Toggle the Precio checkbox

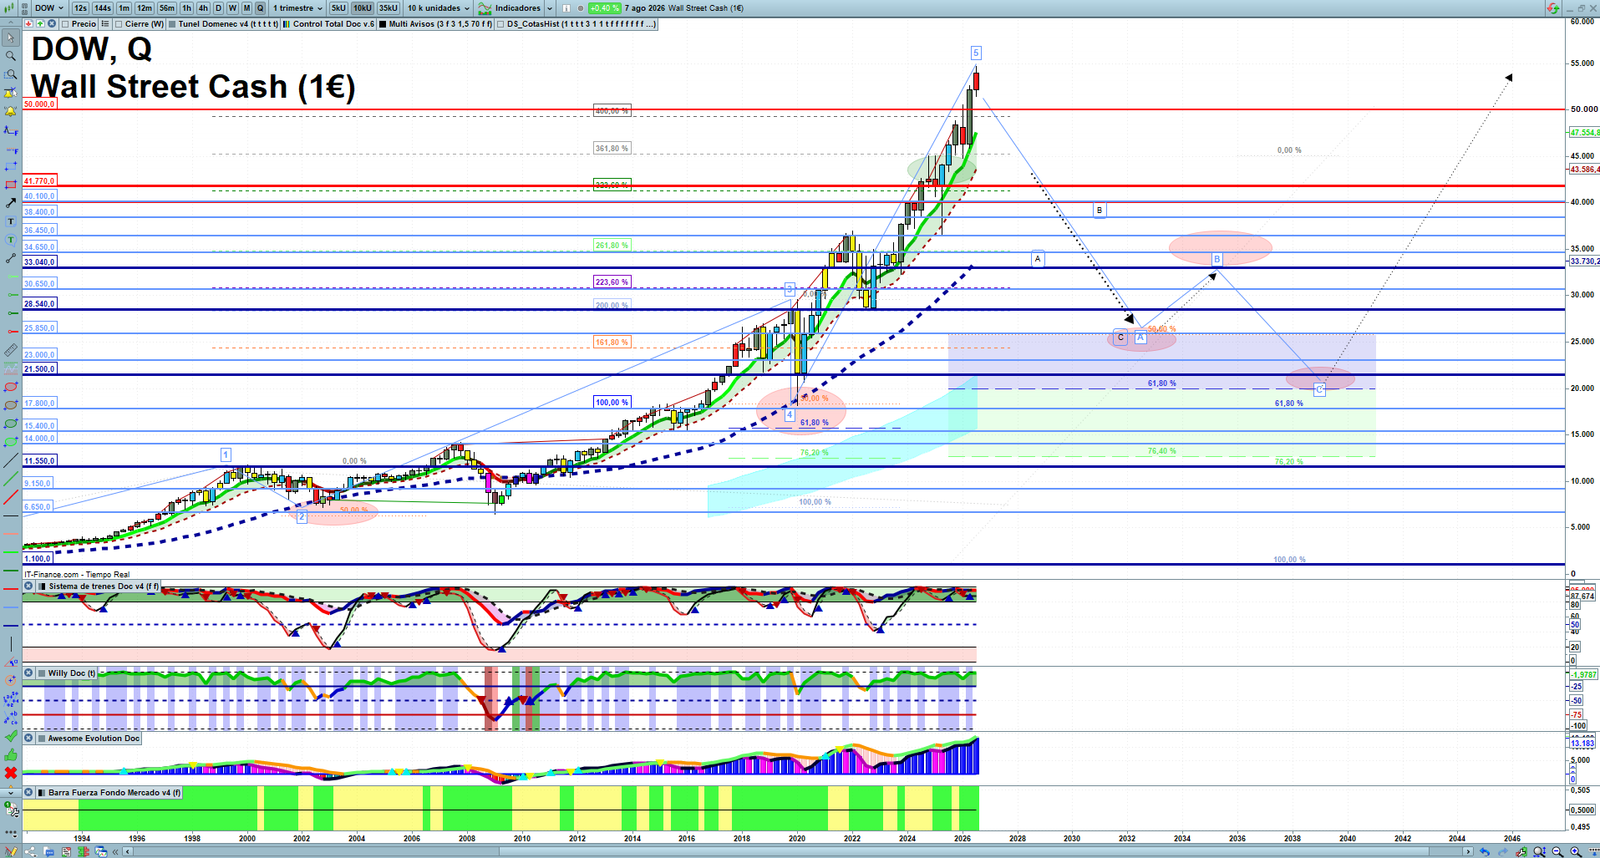[x=65, y=24]
